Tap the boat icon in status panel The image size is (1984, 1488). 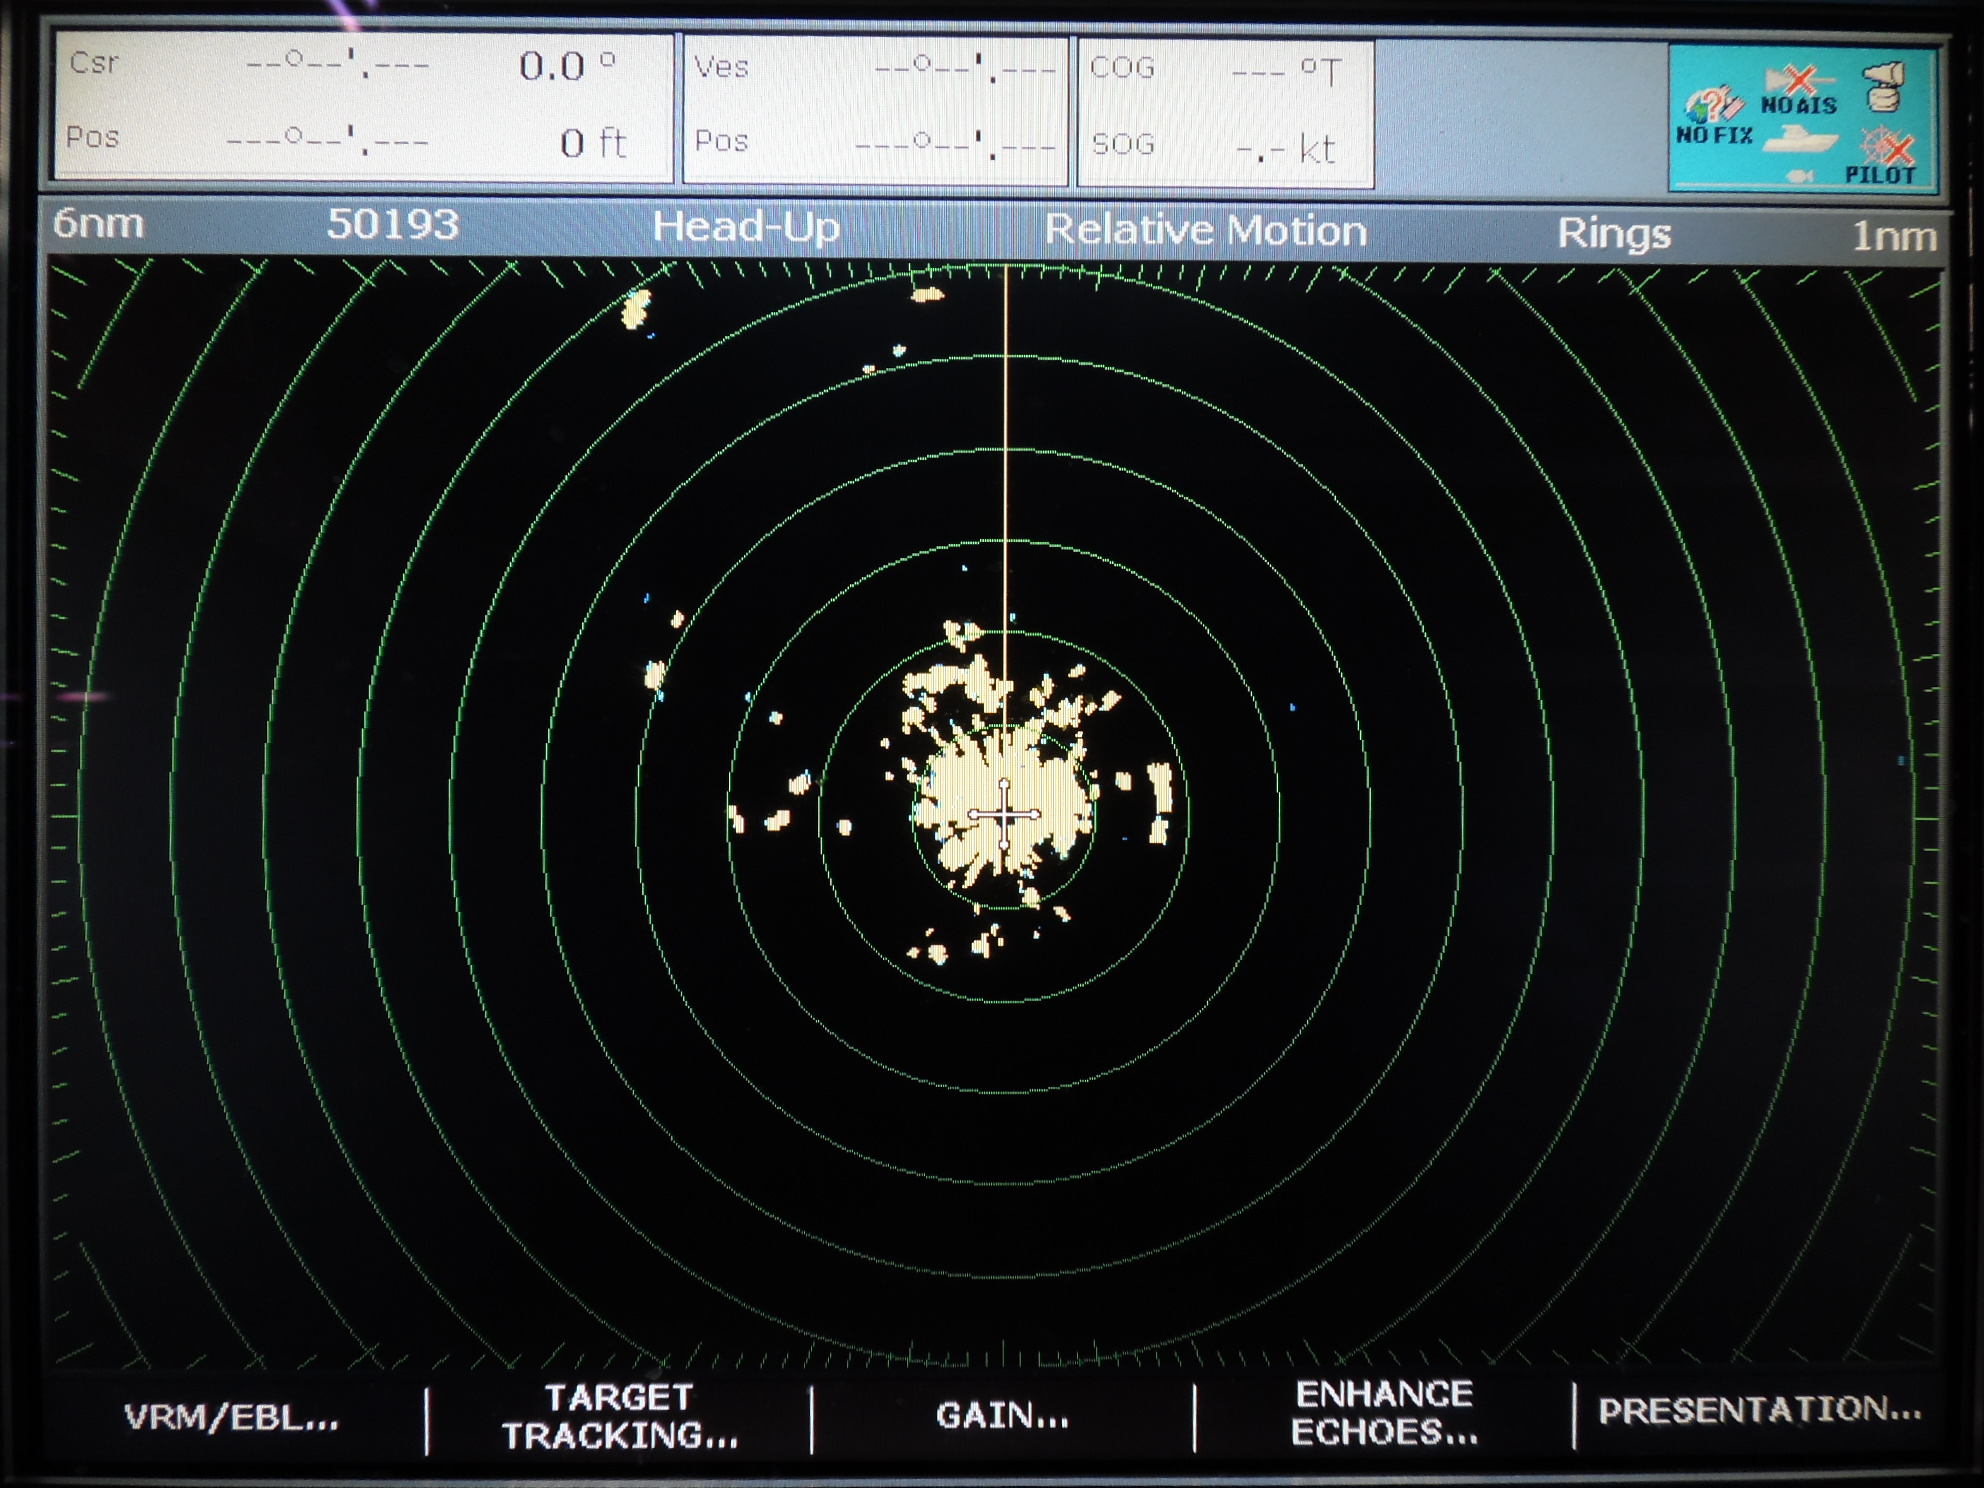(x=1800, y=139)
